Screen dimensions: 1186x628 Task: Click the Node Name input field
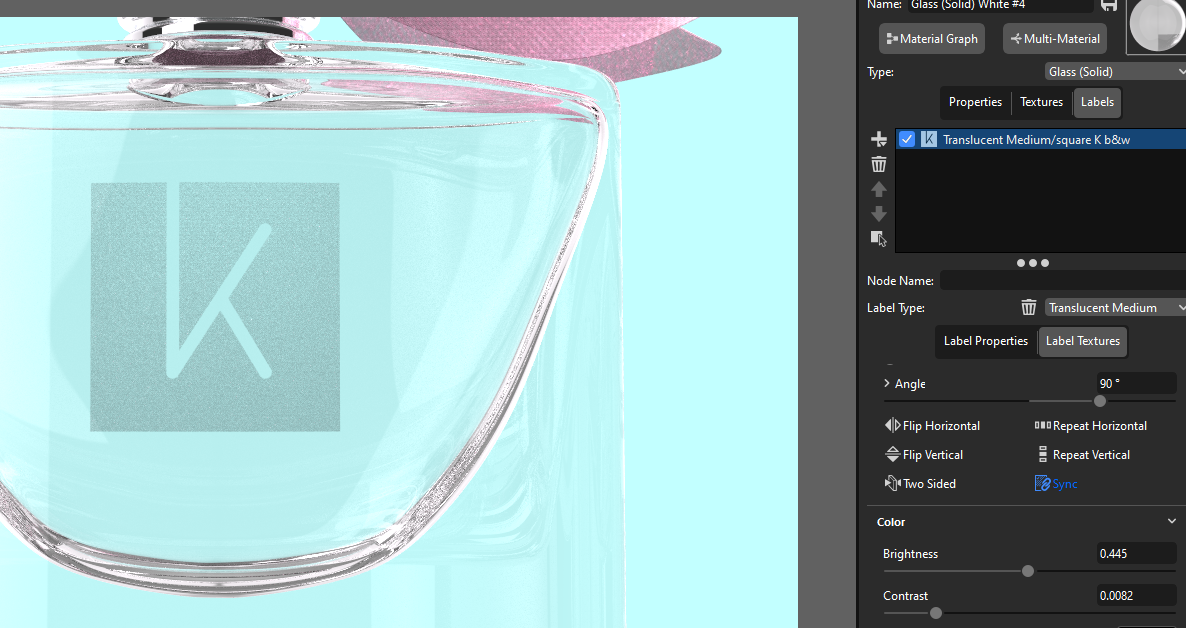point(1062,280)
